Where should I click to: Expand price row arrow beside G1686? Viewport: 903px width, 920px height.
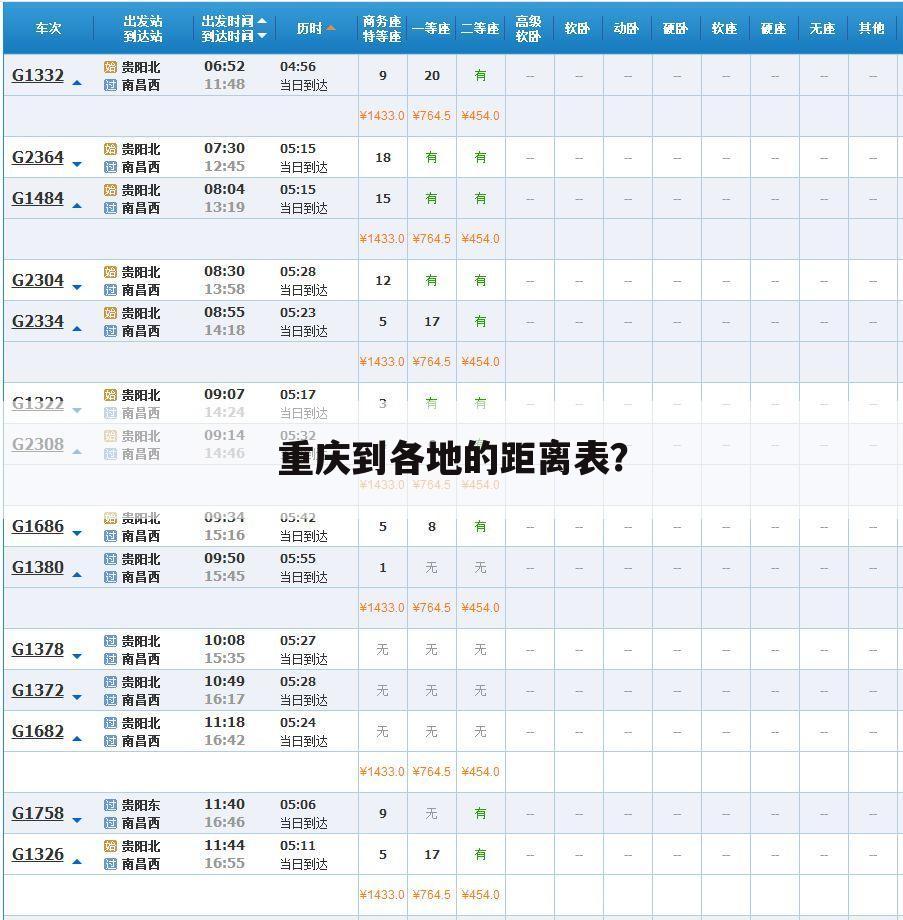pyautogui.click(x=77, y=533)
